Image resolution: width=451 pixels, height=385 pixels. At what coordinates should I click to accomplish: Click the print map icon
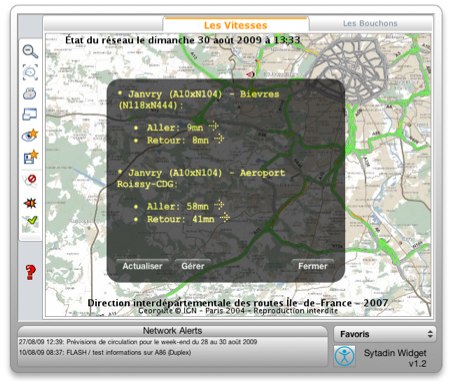(x=30, y=94)
